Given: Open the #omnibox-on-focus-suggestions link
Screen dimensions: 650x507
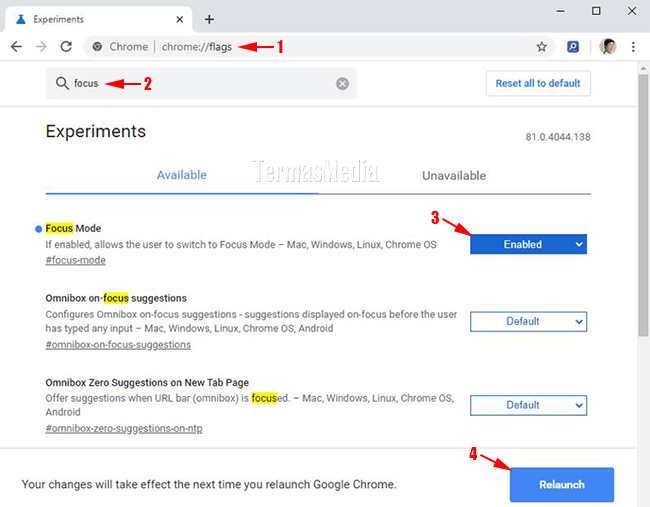Looking at the screenshot, I should click(x=118, y=344).
